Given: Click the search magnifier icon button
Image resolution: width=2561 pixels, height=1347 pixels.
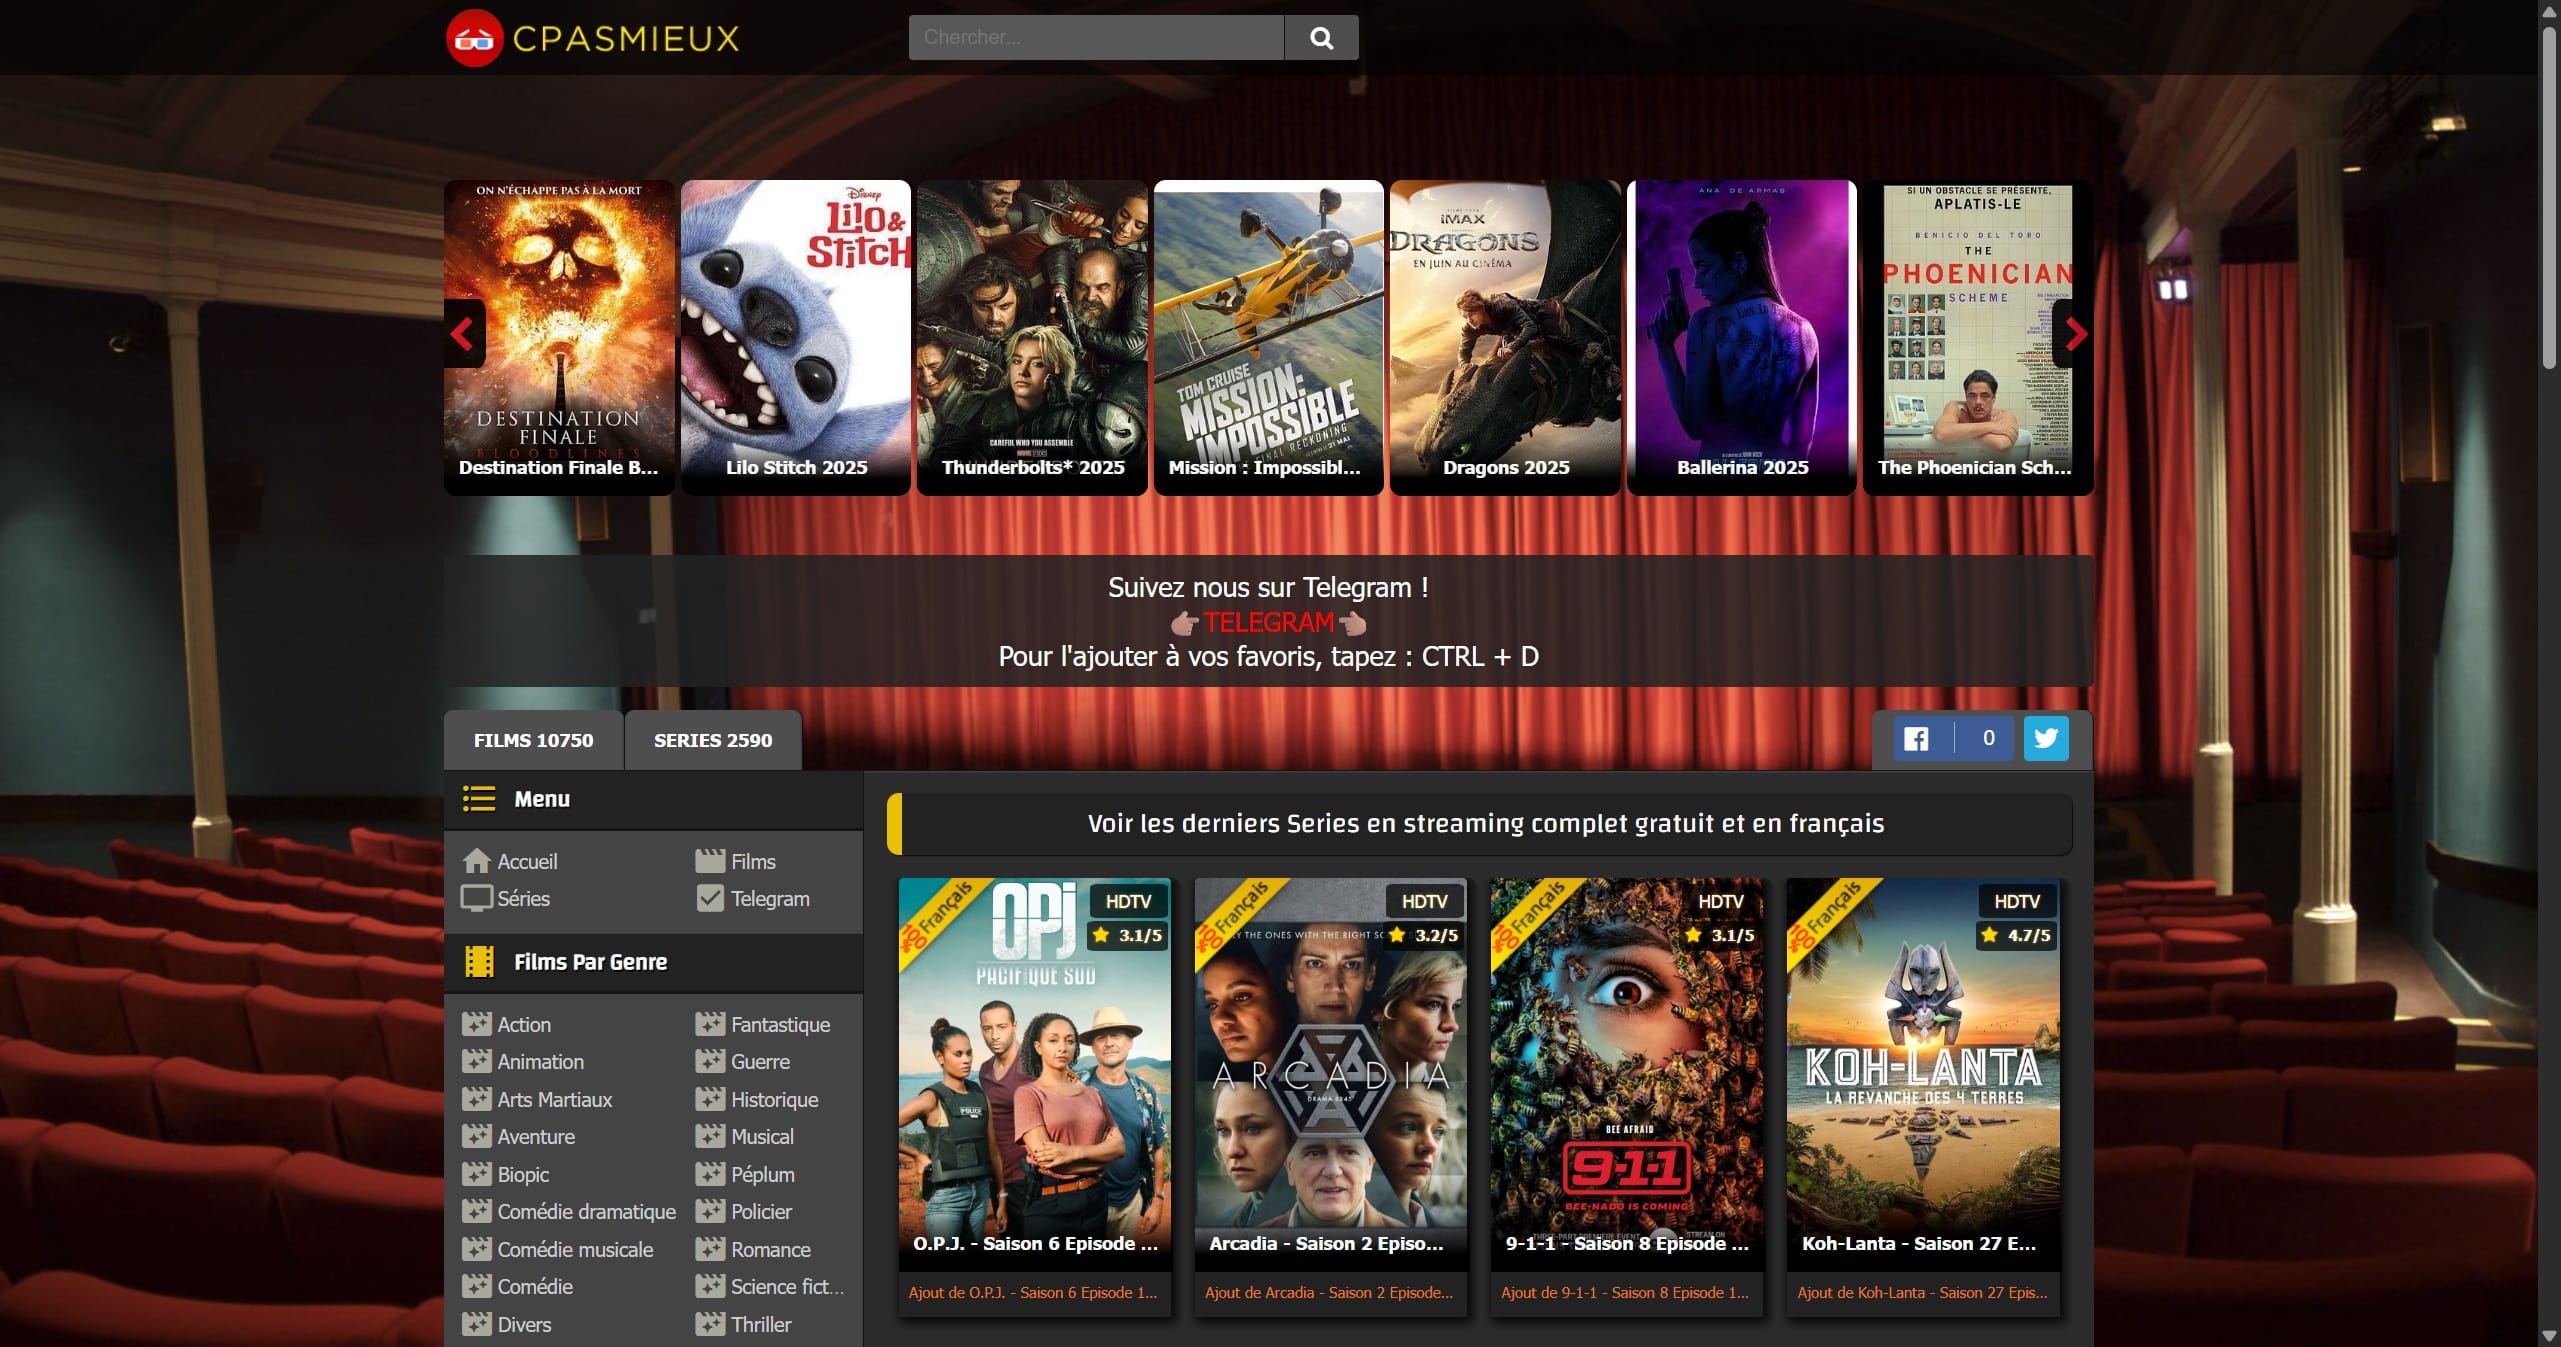Looking at the screenshot, I should (x=1321, y=38).
